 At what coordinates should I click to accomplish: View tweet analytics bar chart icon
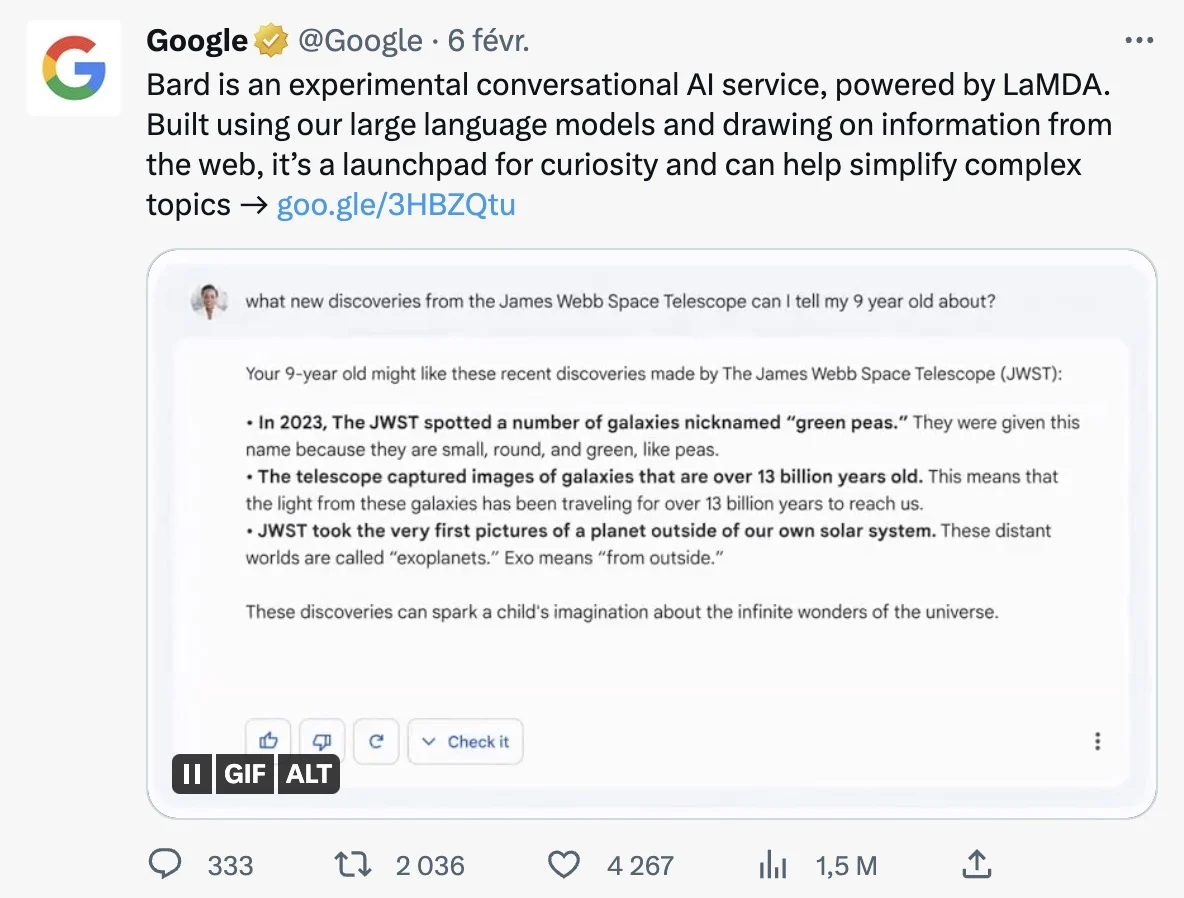(773, 864)
